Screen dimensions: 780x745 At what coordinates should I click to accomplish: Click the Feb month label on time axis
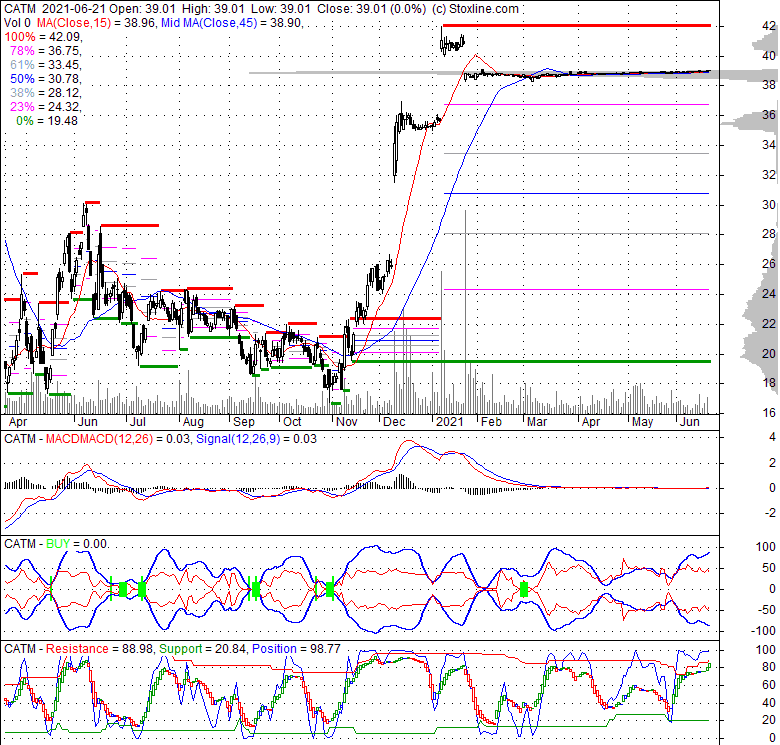491,422
